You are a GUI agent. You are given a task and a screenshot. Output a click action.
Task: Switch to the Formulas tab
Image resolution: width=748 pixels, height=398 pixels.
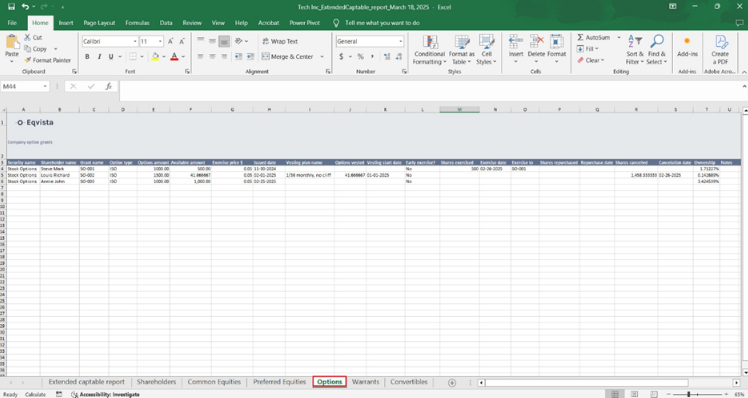tap(137, 22)
